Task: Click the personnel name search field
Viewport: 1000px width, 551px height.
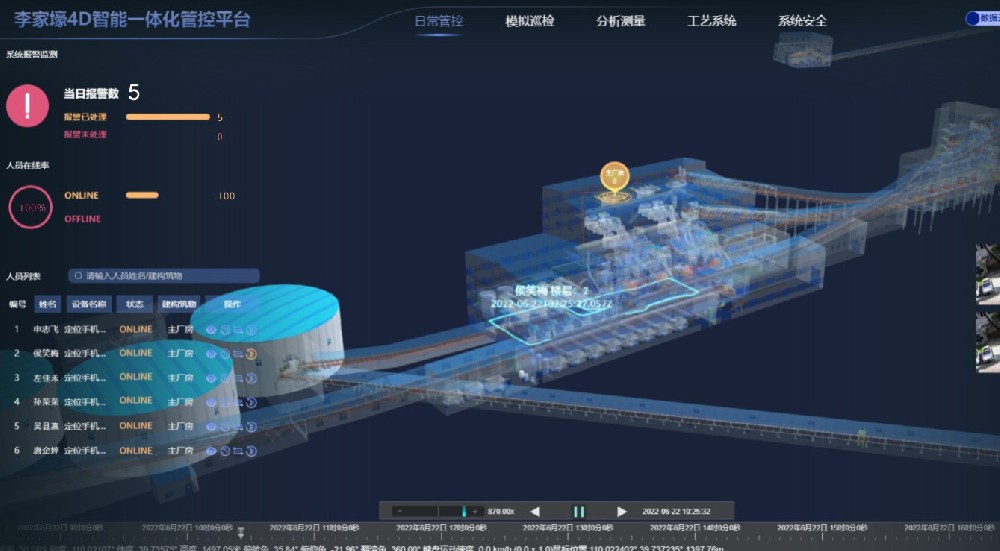Action: click(164, 275)
